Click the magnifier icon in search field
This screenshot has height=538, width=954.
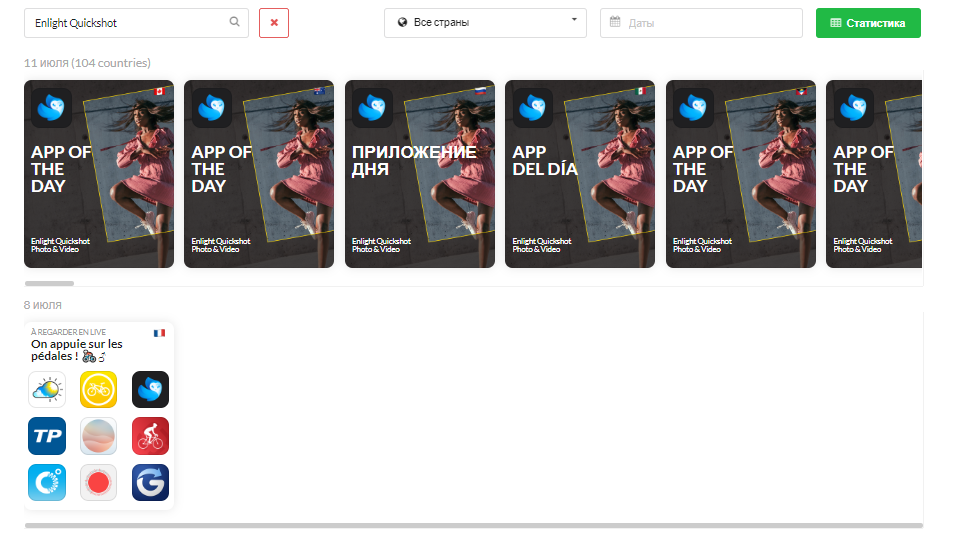tap(235, 22)
